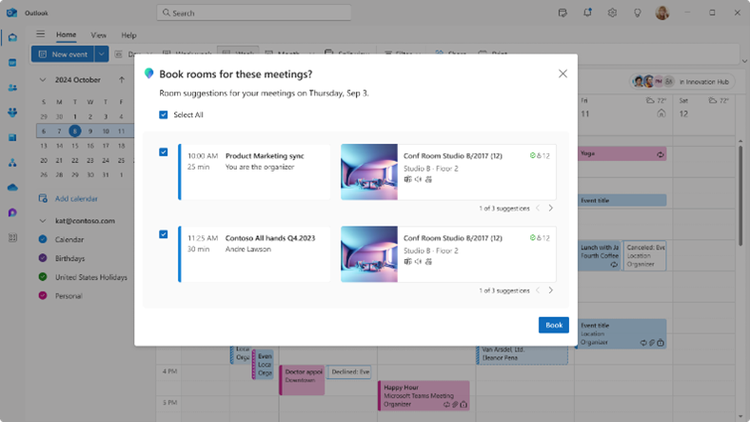Click the hamburger menu icon

tap(40, 34)
